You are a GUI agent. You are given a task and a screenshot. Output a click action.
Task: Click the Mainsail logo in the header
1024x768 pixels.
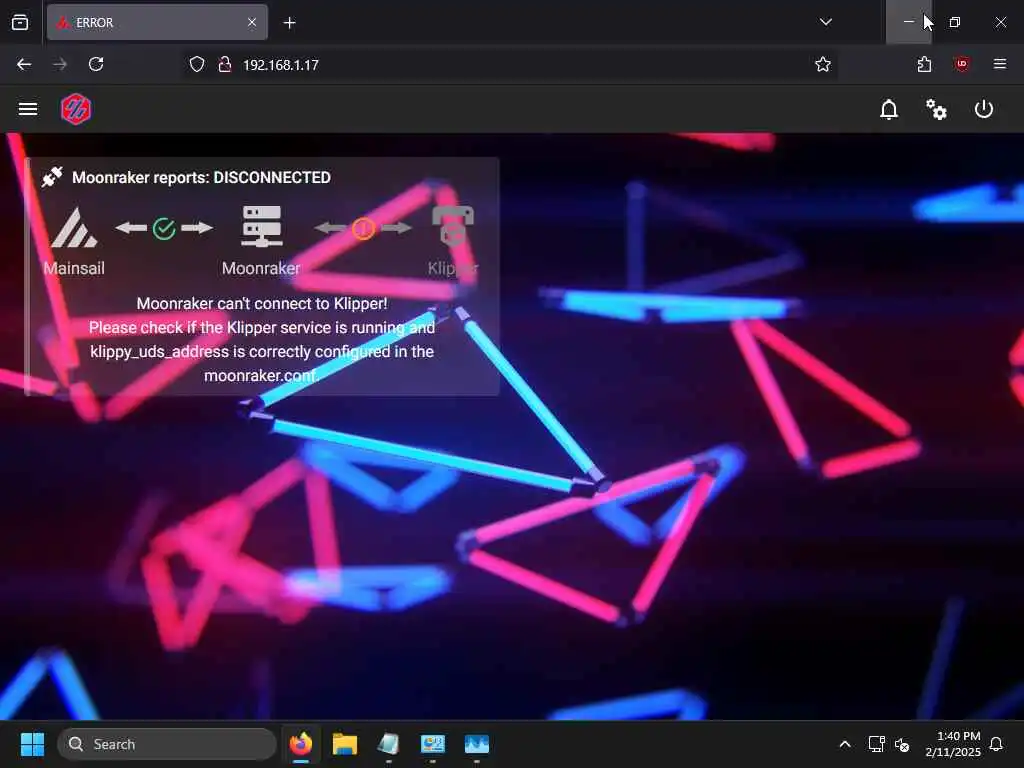pos(76,109)
